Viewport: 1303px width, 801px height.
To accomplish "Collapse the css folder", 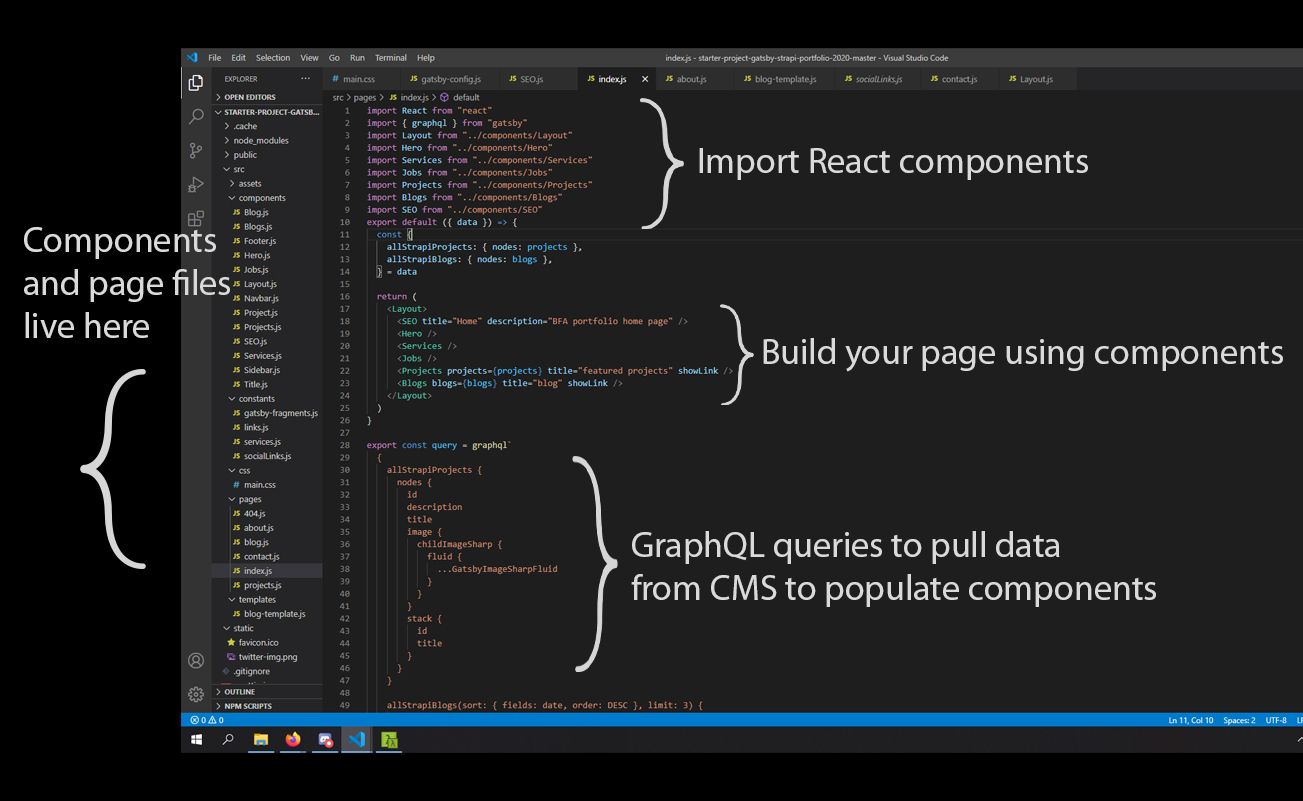I will (x=267, y=470).
